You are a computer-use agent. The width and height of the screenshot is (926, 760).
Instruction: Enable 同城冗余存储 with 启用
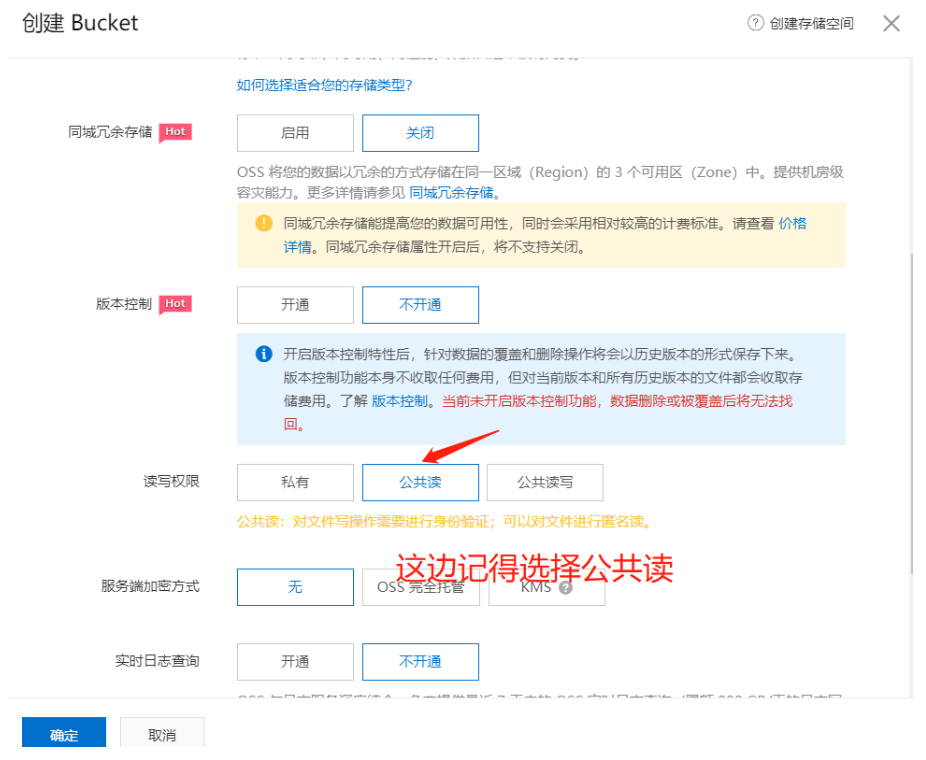tap(295, 133)
